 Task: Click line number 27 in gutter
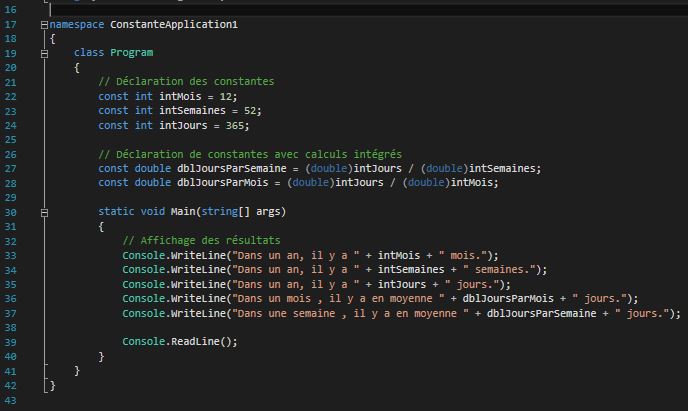tap(11, 169)
